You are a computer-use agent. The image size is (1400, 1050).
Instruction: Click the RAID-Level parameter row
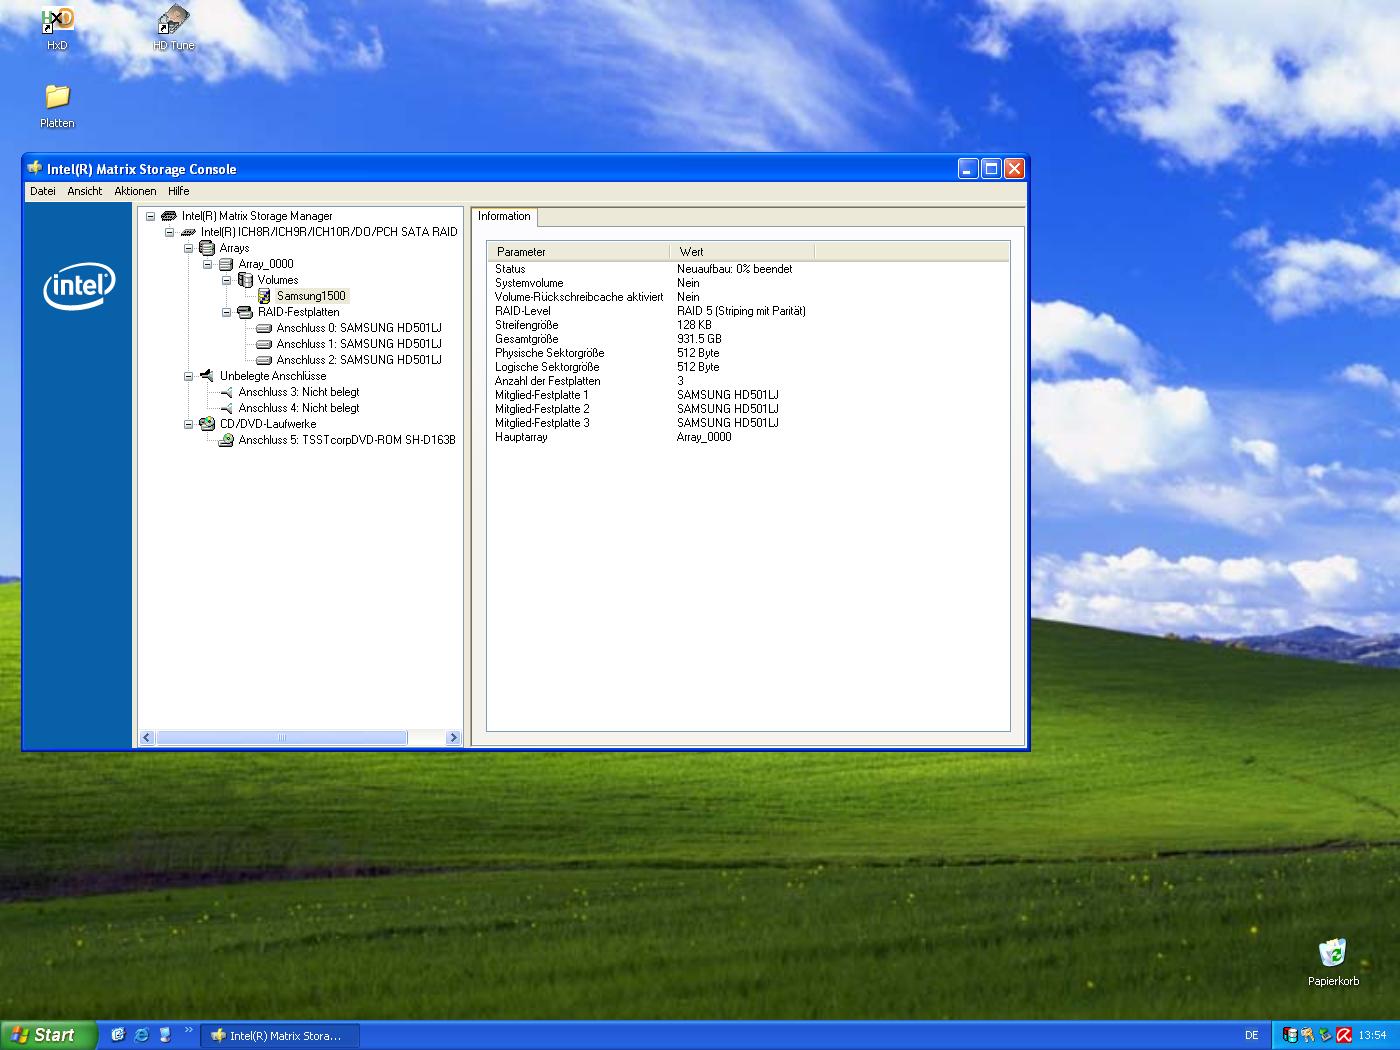(748, 311)
